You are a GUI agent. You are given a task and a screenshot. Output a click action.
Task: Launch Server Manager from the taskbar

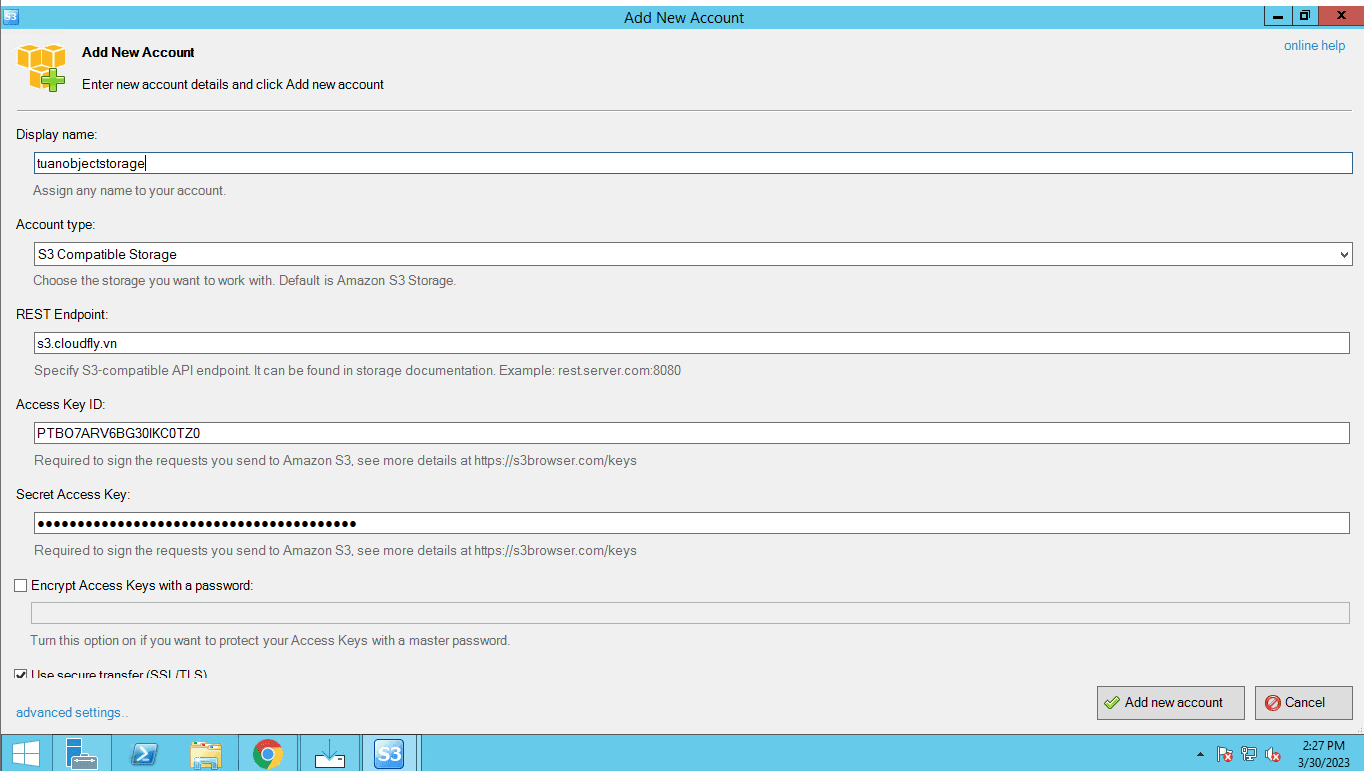82,753
